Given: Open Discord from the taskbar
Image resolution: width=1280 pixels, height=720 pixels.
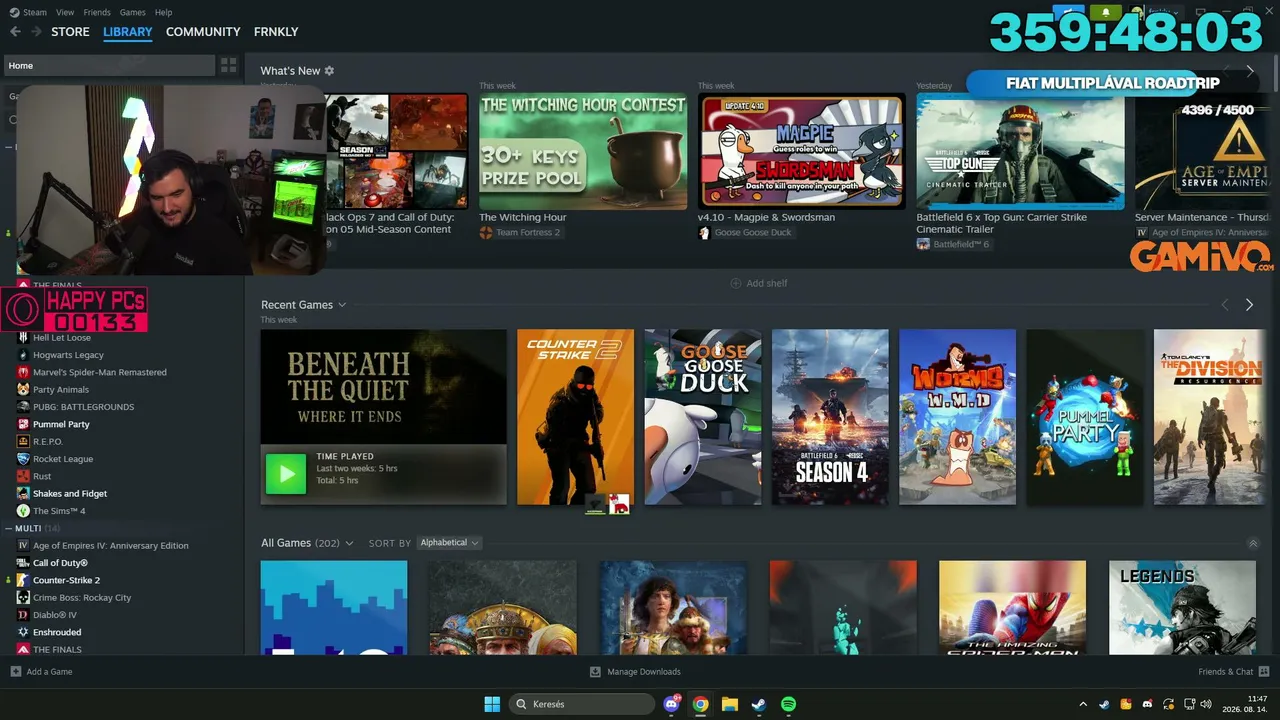Looking at the screenshot, I should tap(672, 704).
